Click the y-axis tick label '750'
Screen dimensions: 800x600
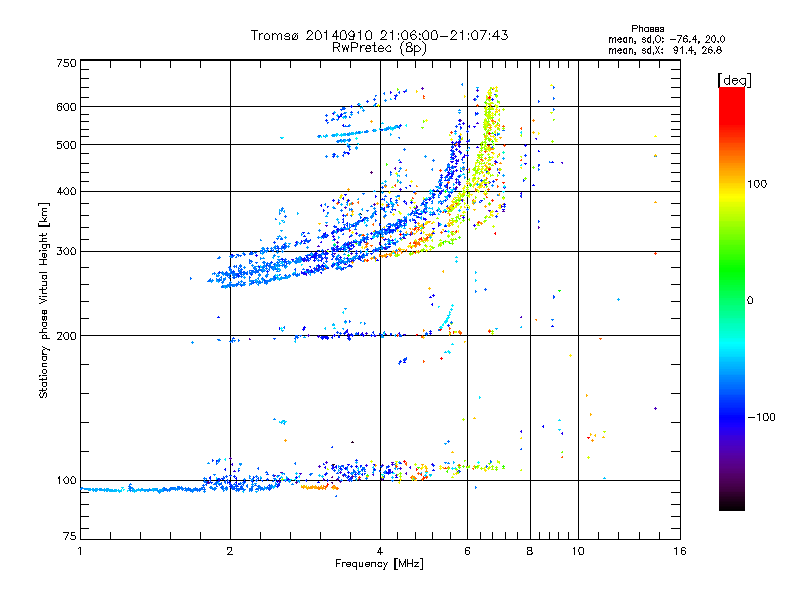click(66, 63)
